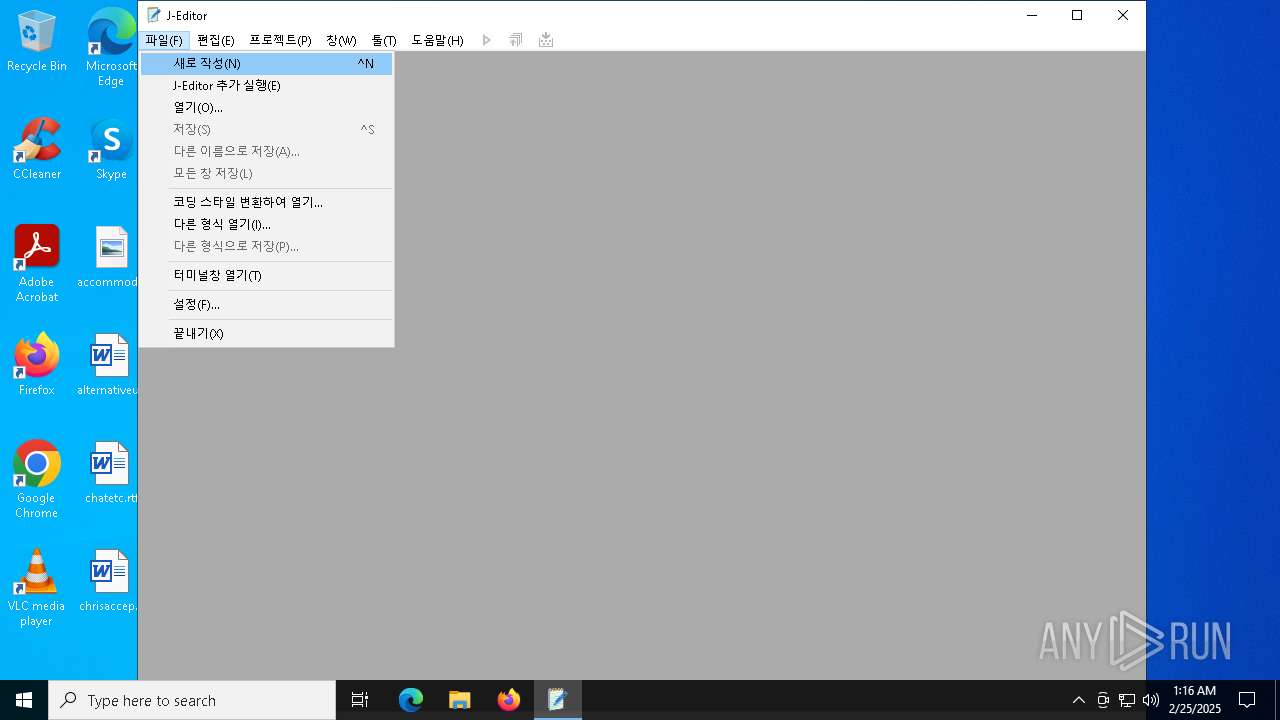Choose J-Editor 추가 실행(E) menu item

coord(266,85)
